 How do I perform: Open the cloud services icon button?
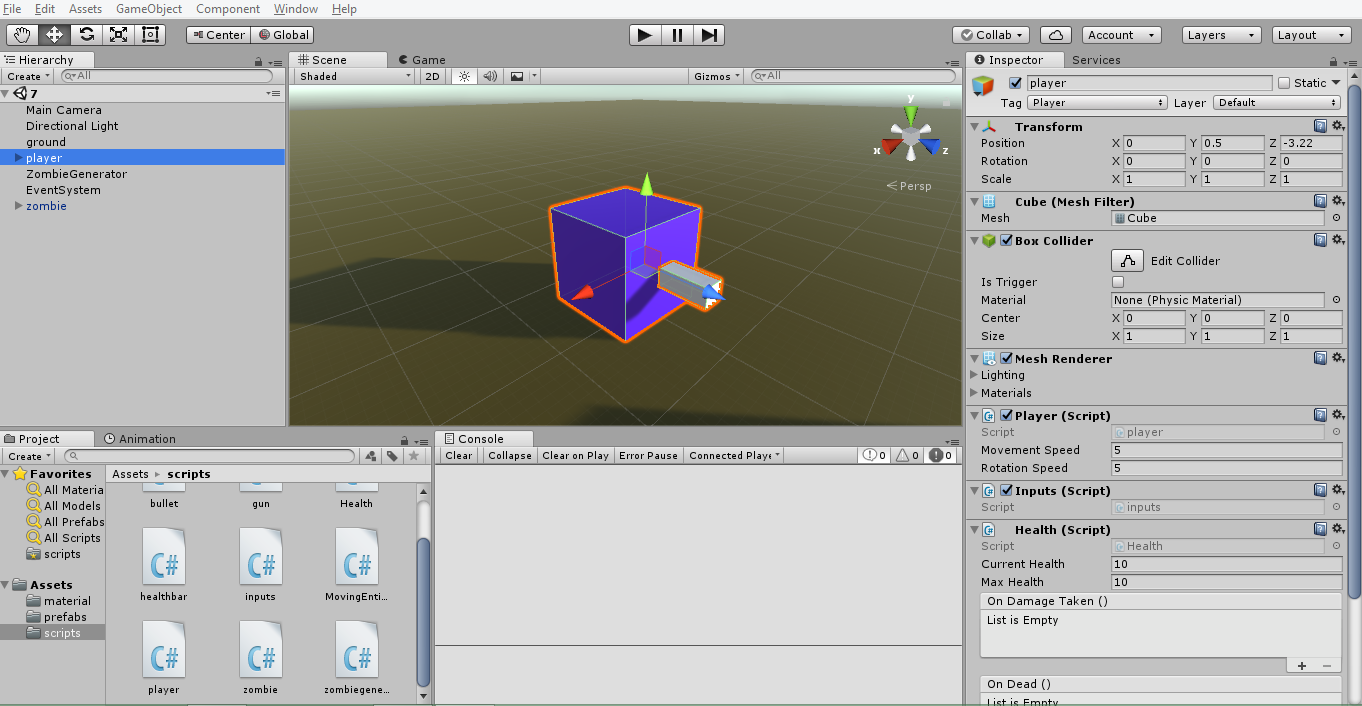tap(1056, 35)
